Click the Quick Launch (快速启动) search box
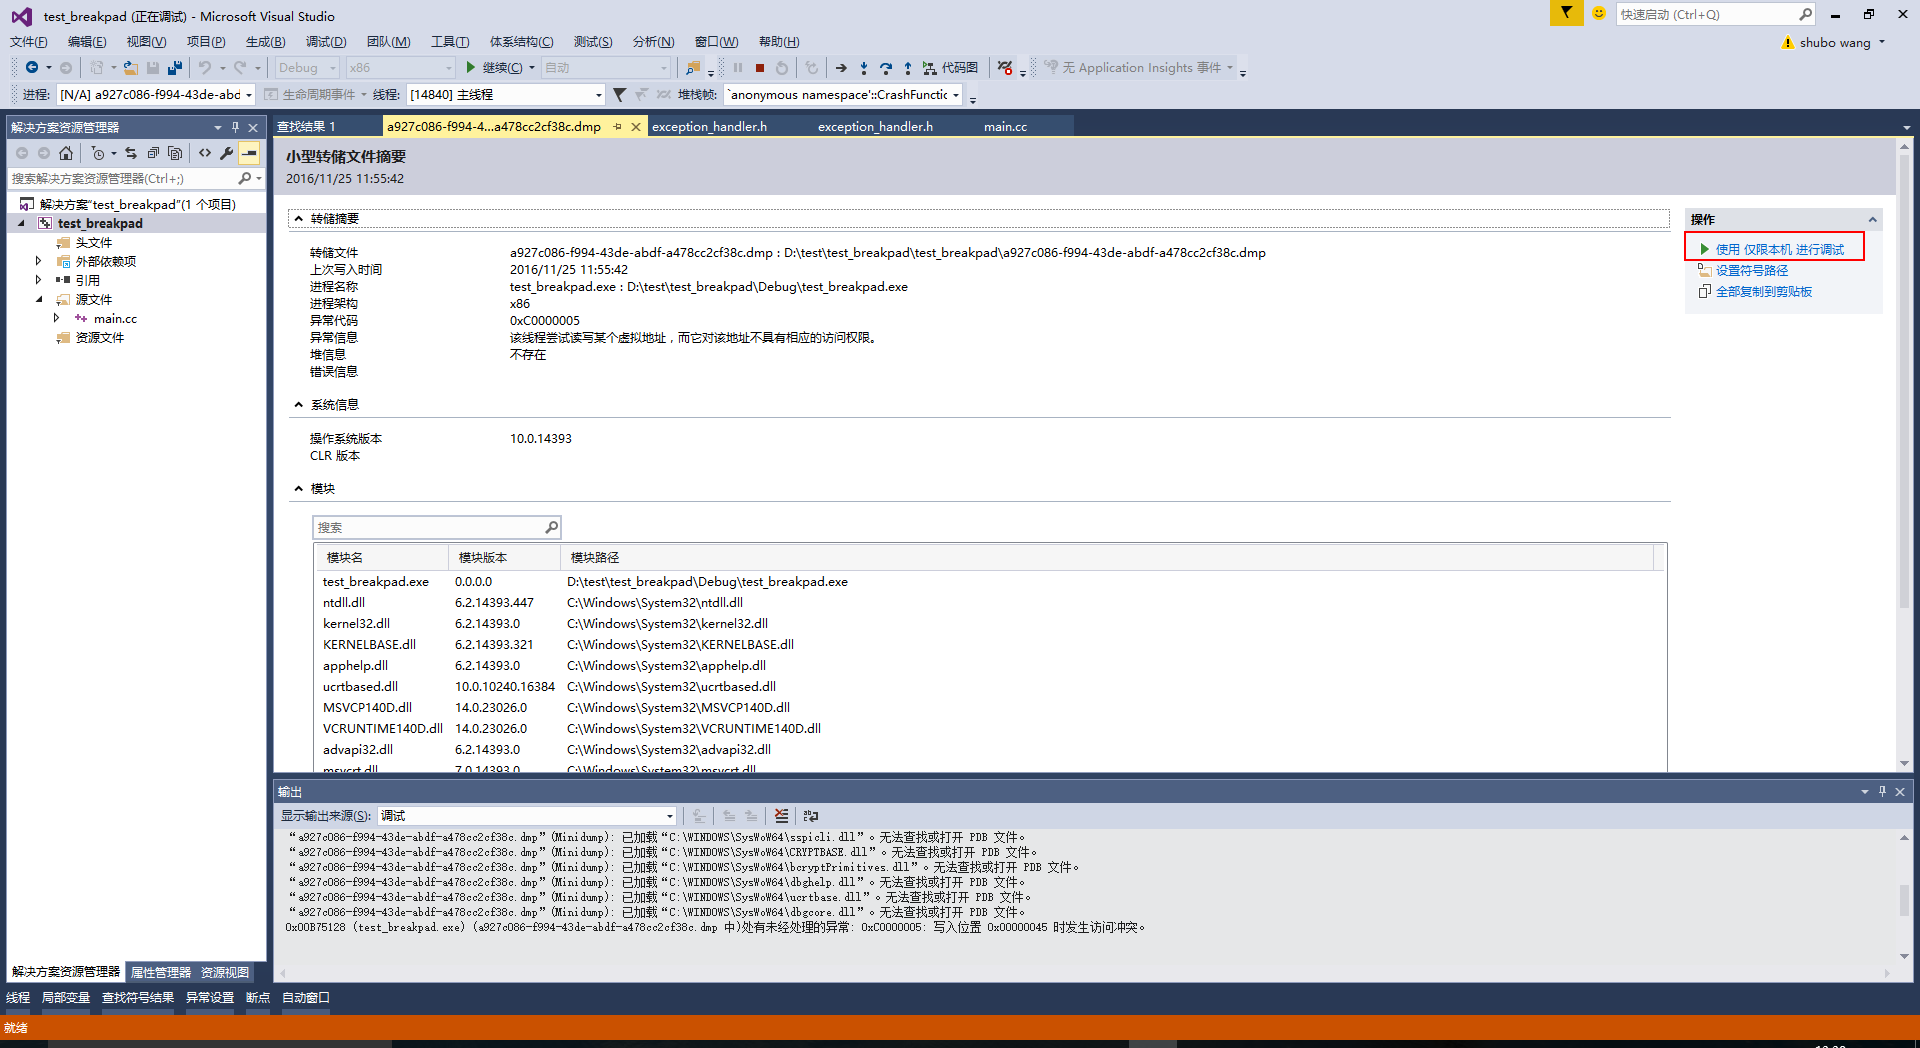This screenshot has width=1920, height=1048. (1715, 14)
